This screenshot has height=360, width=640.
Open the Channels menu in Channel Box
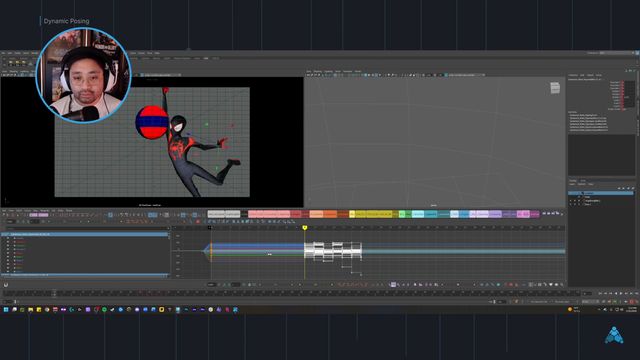(x=573, y=75)
